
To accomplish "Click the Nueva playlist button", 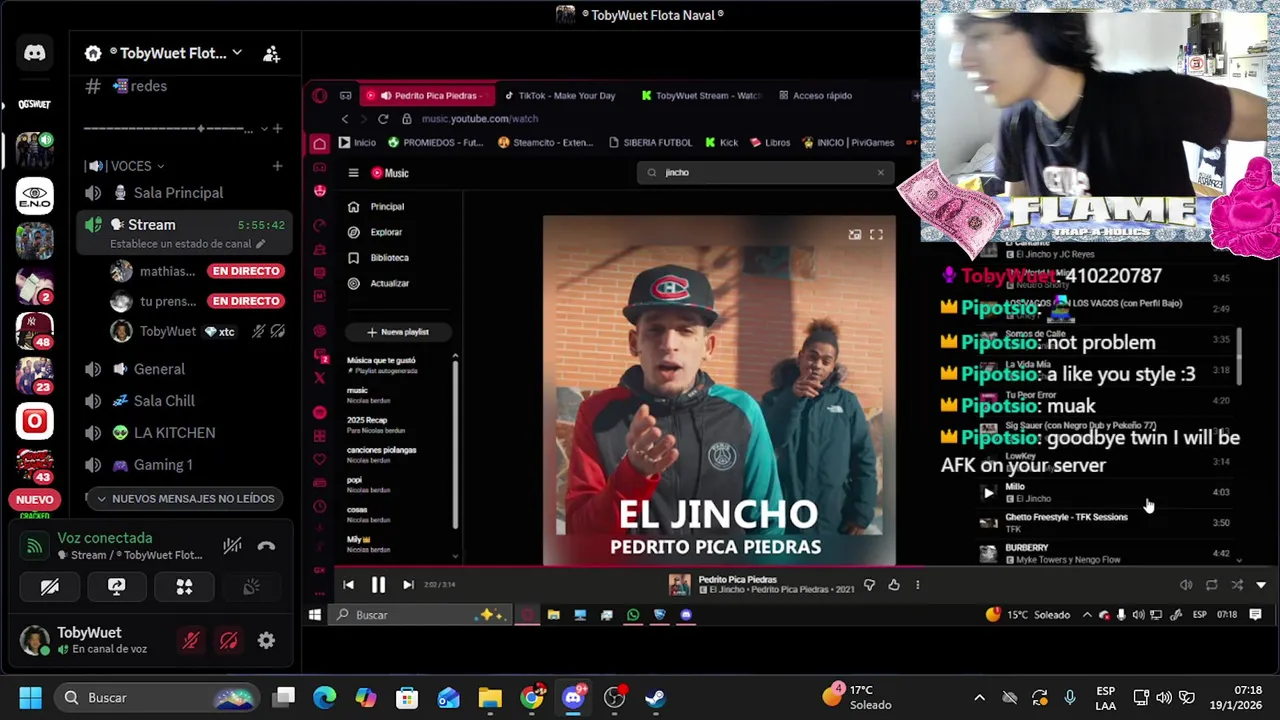I will 398,332.
